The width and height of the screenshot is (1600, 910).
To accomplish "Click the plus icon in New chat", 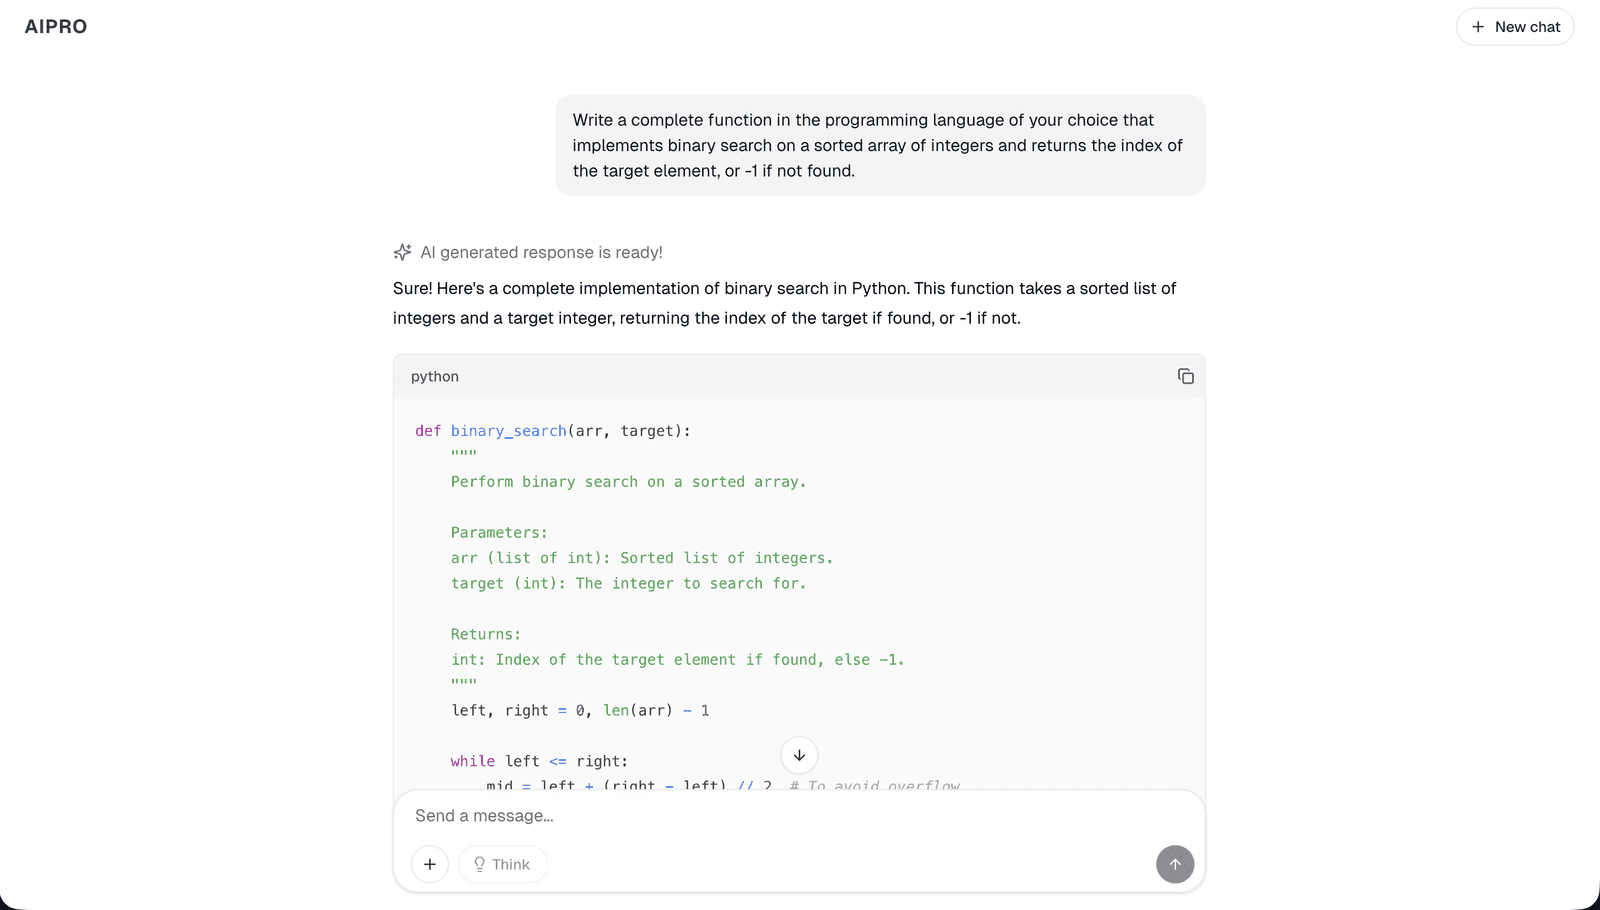I will (1478, 27).
